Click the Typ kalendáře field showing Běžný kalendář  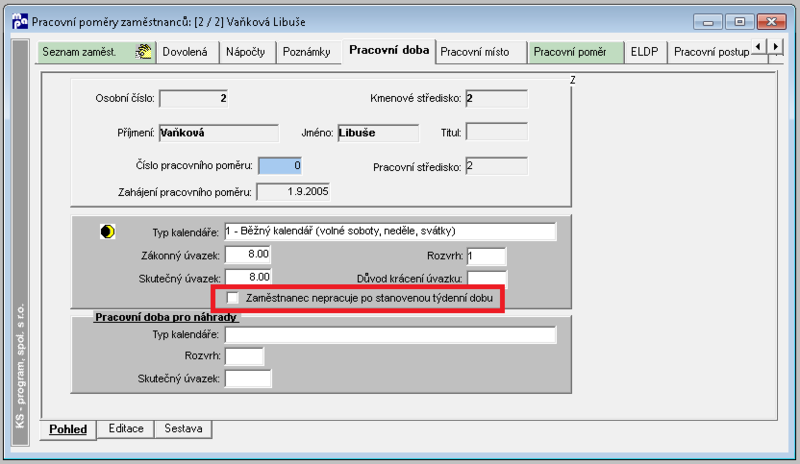click(x=390, y=231)
